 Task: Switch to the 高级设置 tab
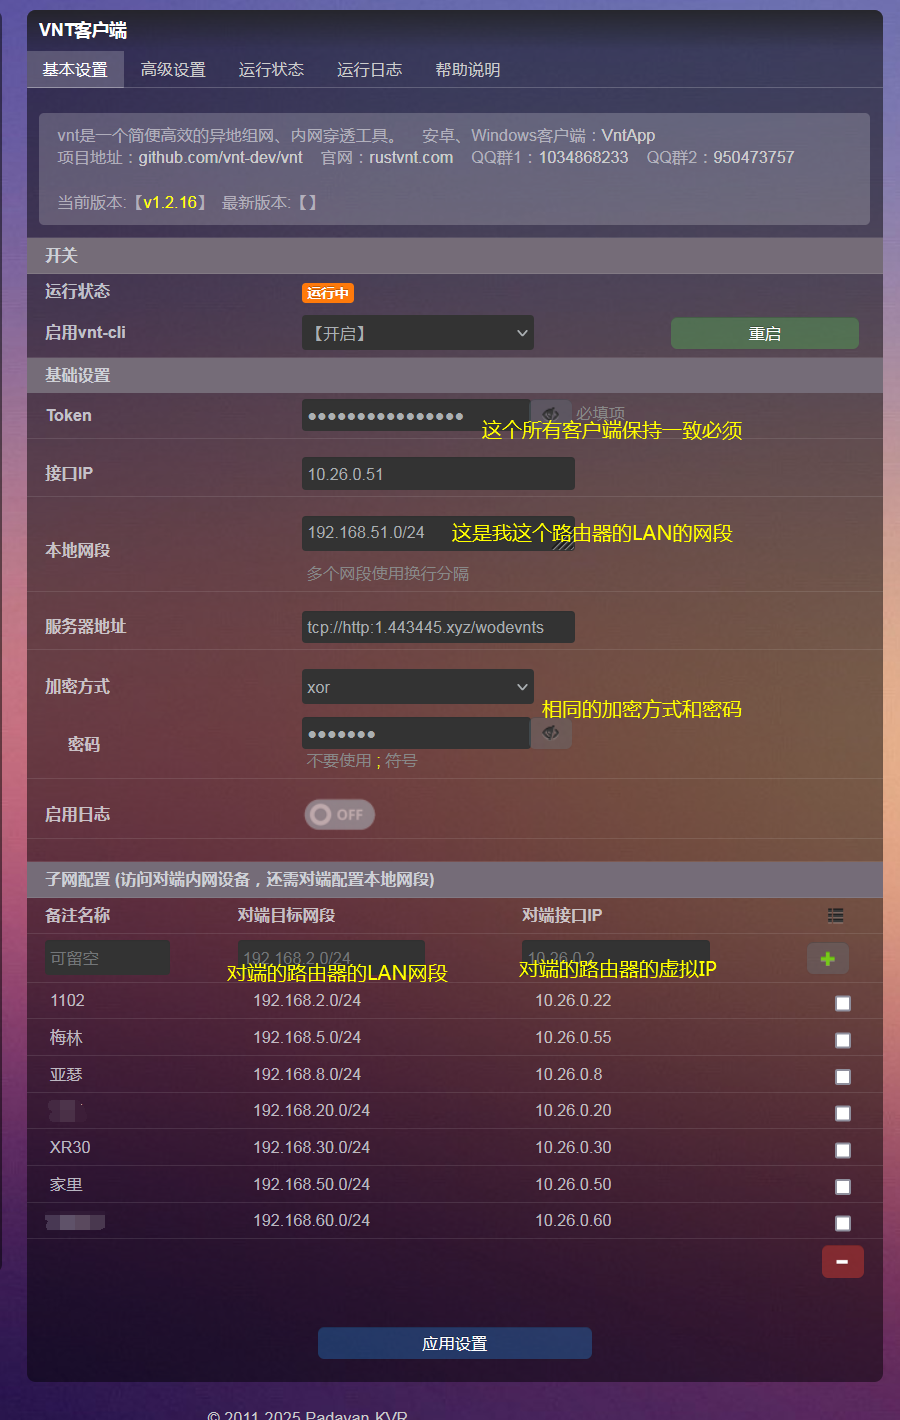pos(173,70)
